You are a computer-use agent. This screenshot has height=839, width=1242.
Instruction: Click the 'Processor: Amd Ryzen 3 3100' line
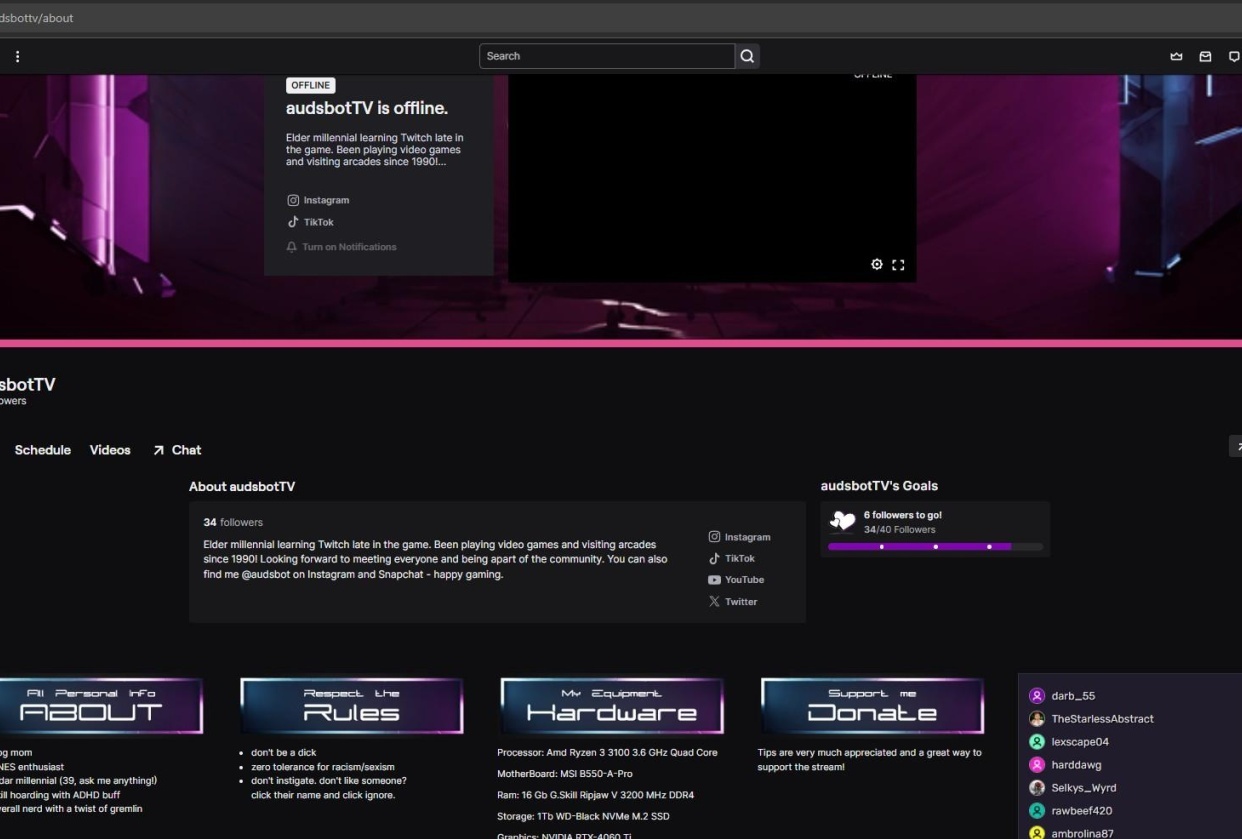pyautogui.click(x=607, y=753)
